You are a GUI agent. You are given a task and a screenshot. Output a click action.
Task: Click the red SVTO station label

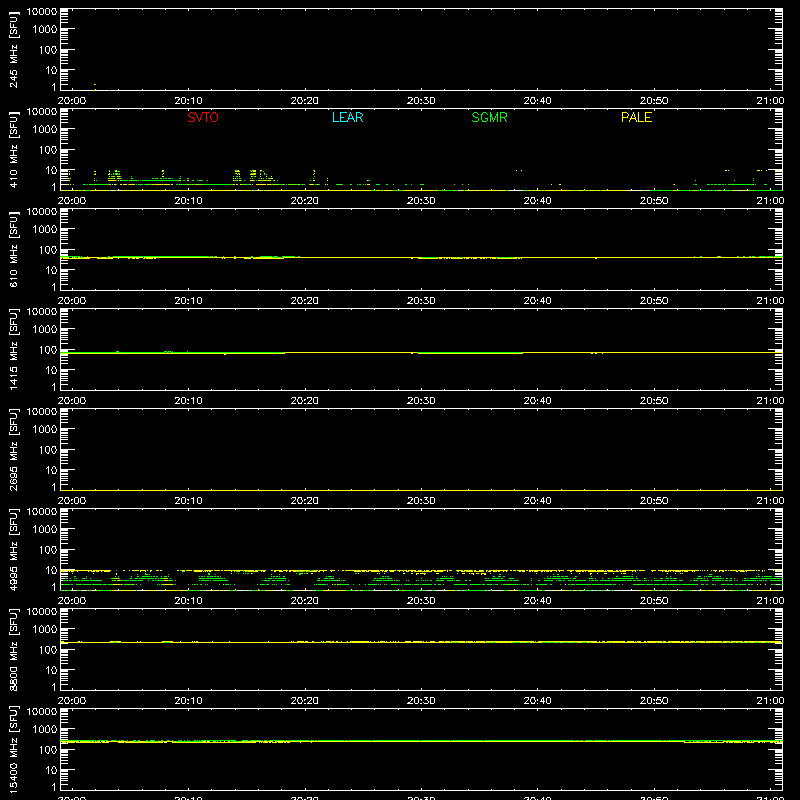[x=203, y=117]
